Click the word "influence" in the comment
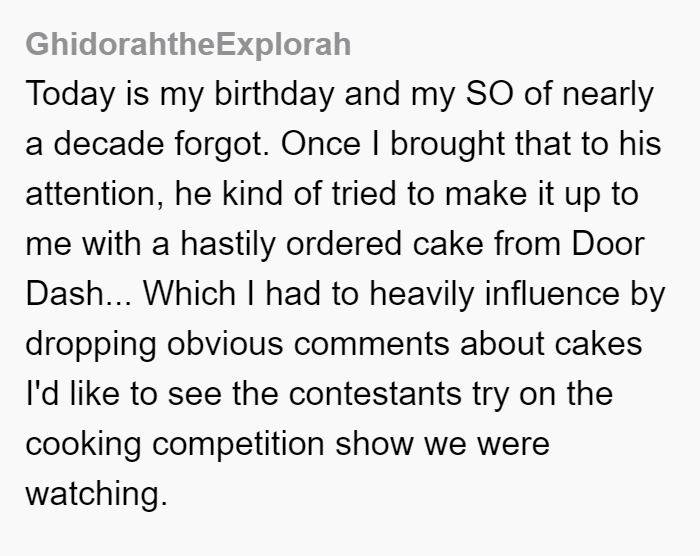The height and width of the screenshot is (556, 700). 552,294
